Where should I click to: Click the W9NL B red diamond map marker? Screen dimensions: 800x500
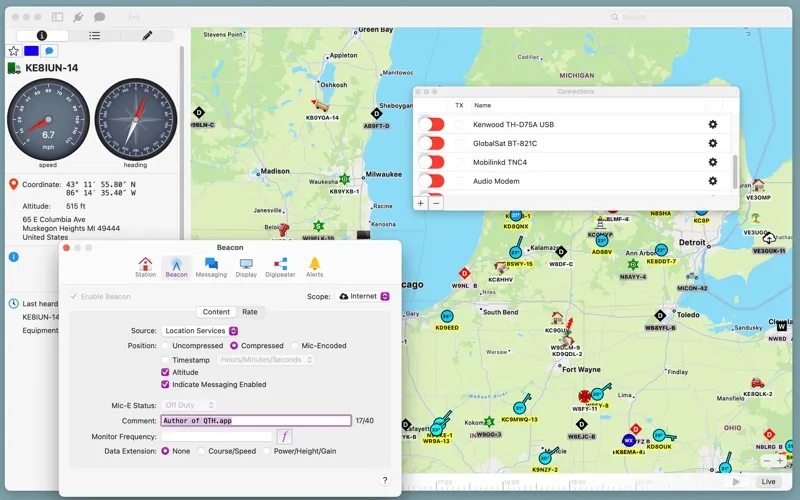tap(464, 274)
